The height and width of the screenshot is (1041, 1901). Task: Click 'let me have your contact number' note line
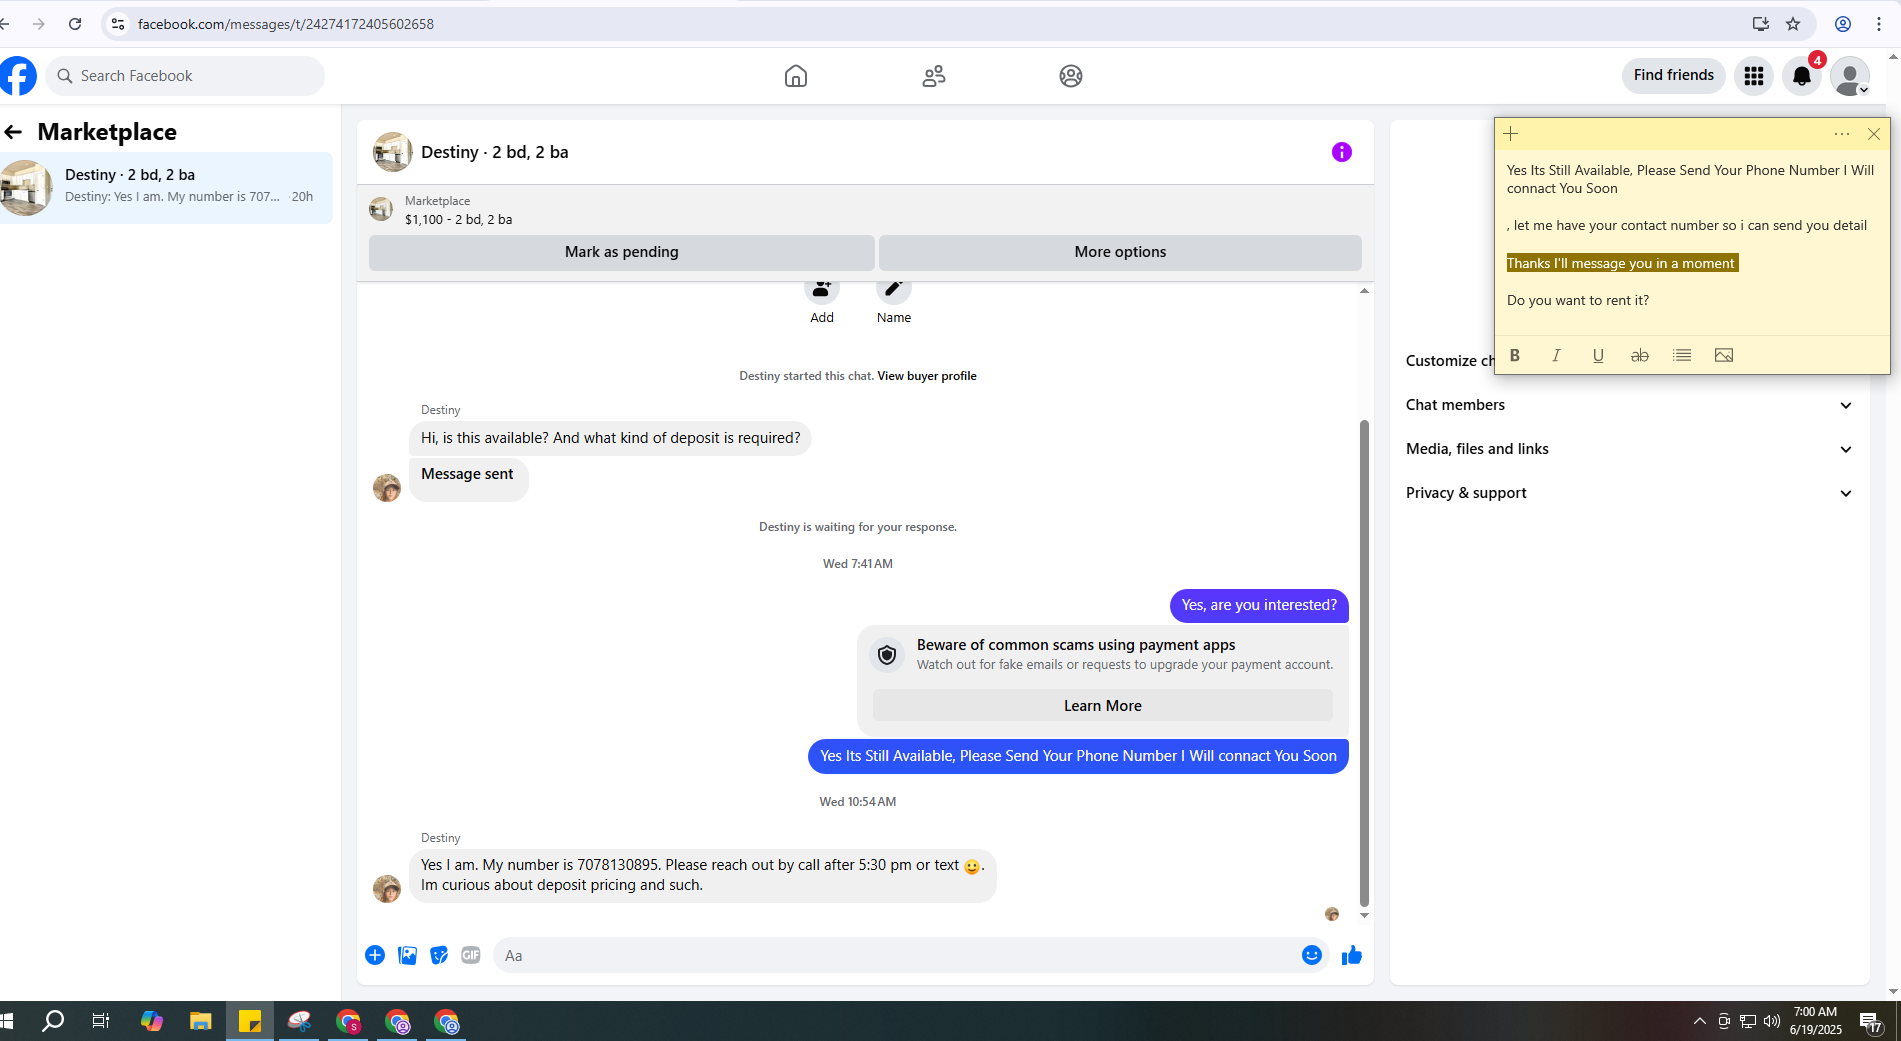coord(1687,225)
